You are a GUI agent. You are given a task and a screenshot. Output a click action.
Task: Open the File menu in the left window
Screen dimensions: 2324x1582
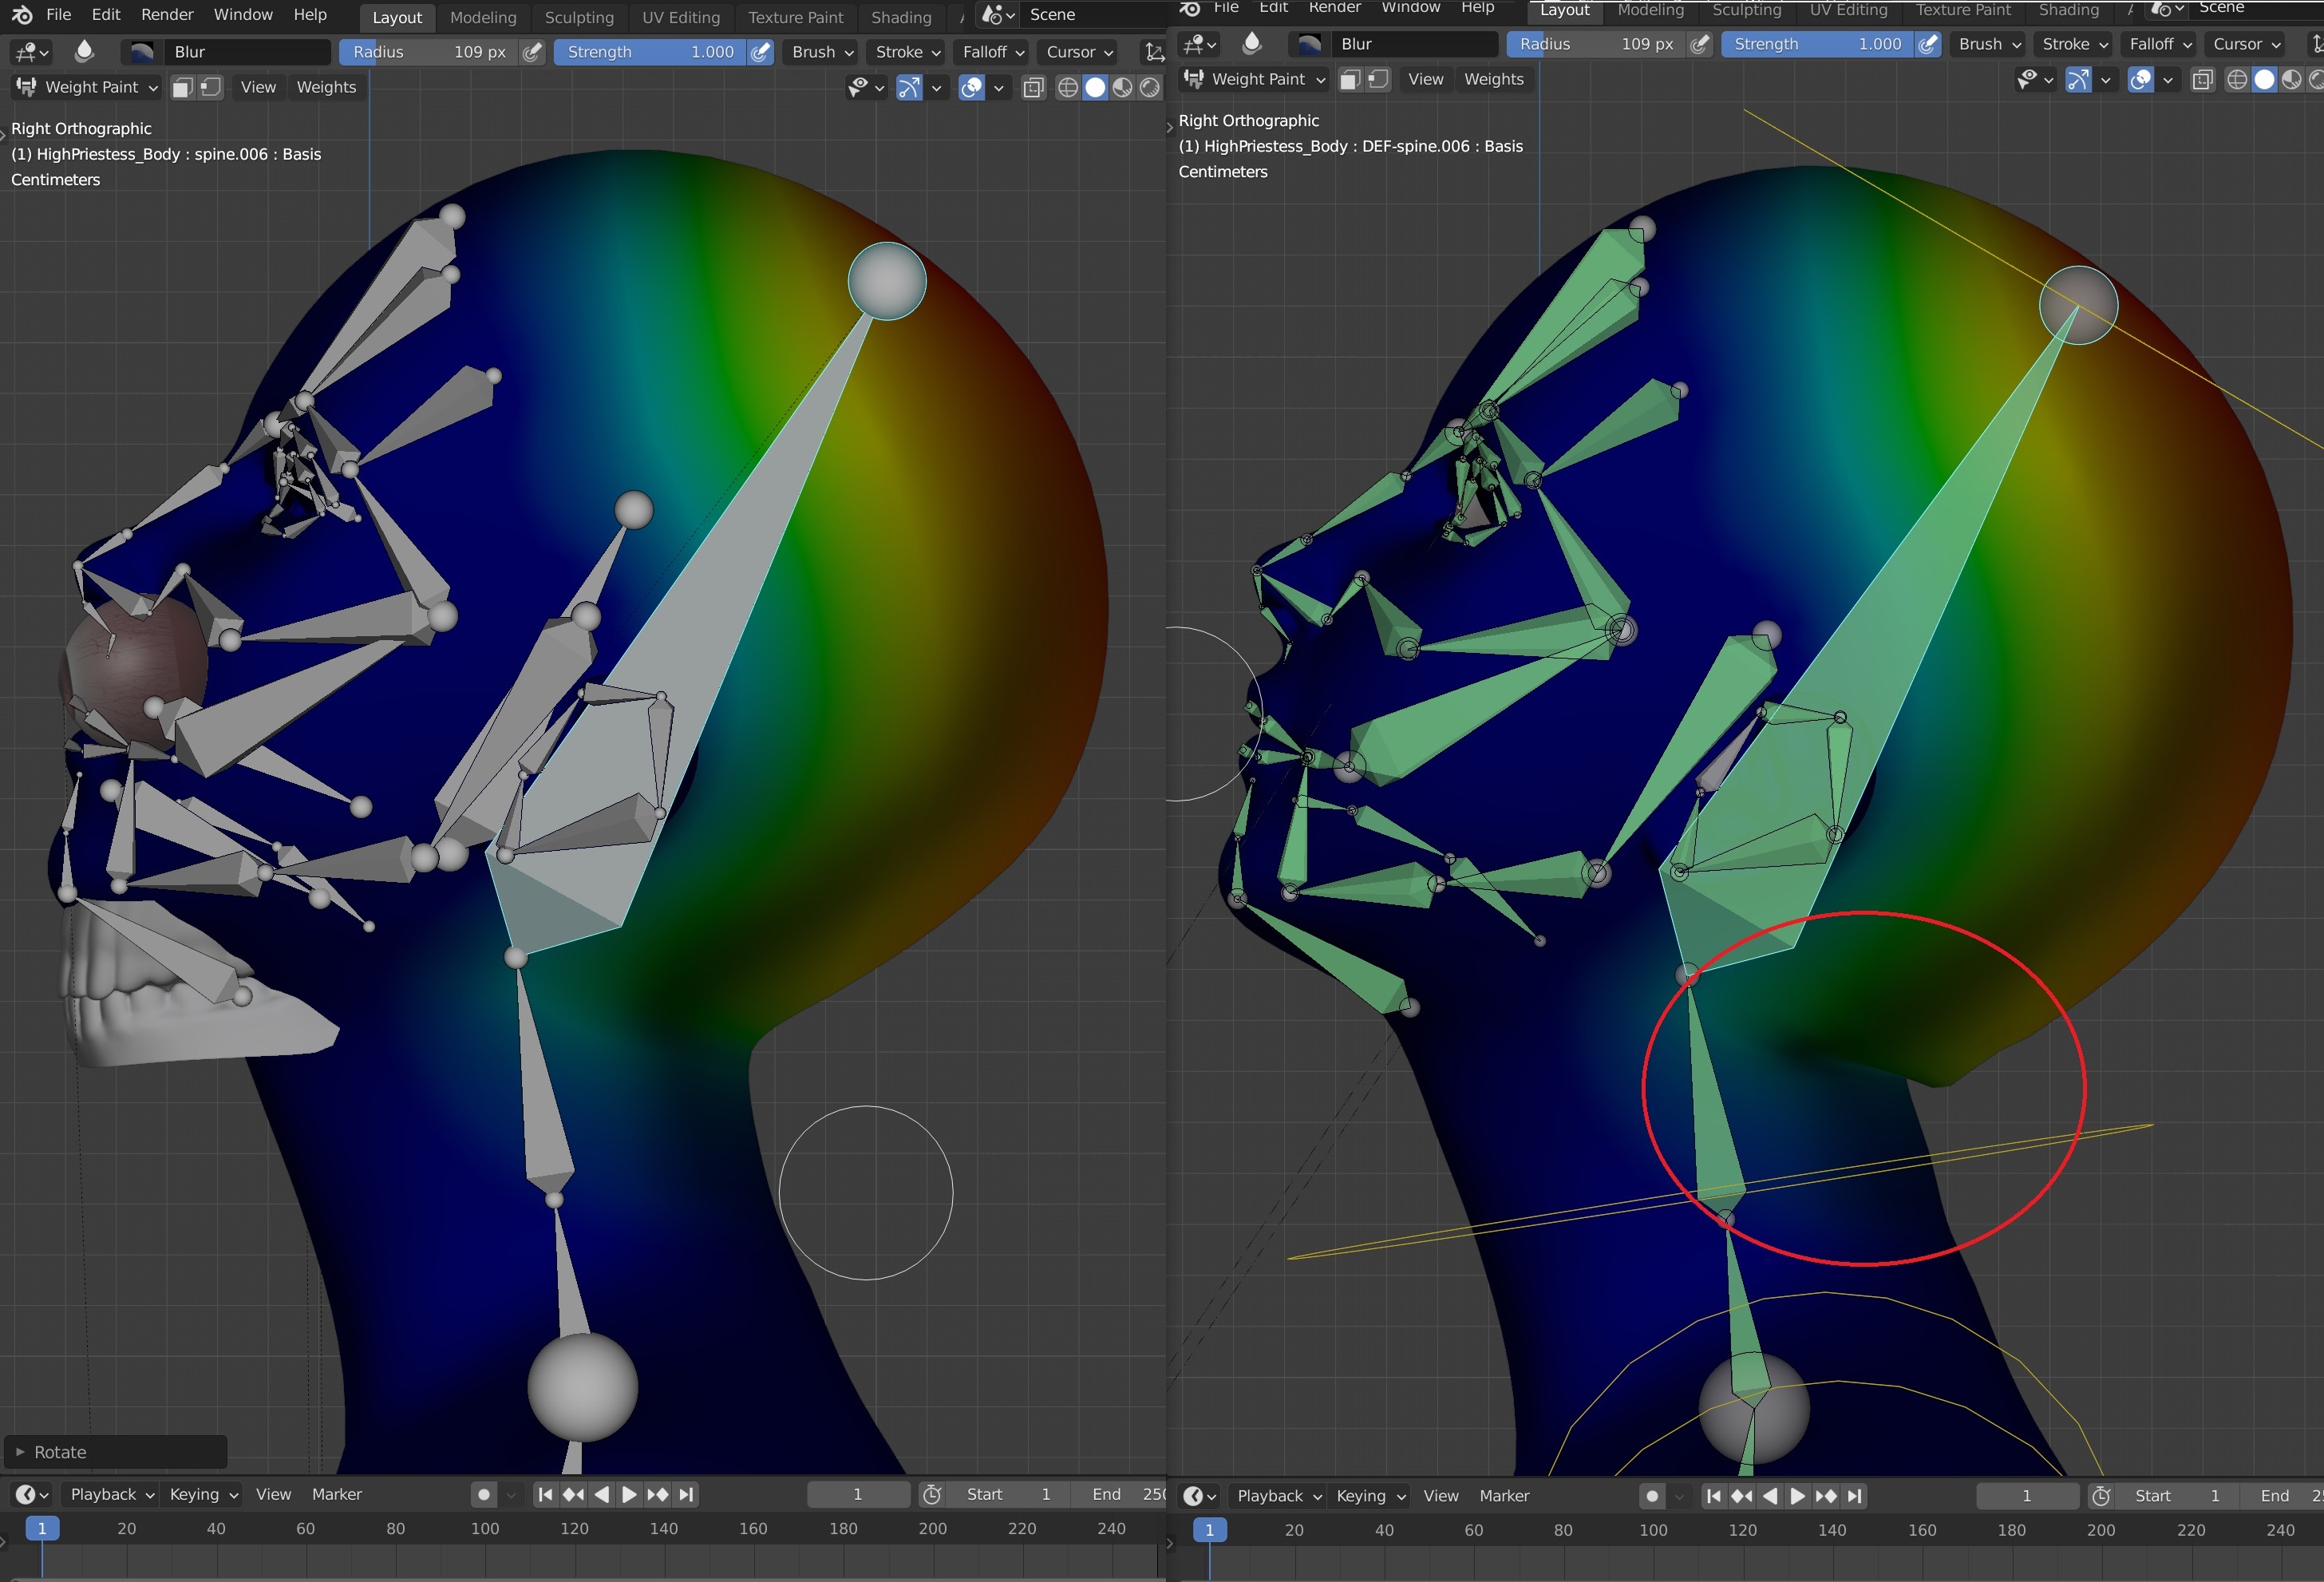click(59, 15)
